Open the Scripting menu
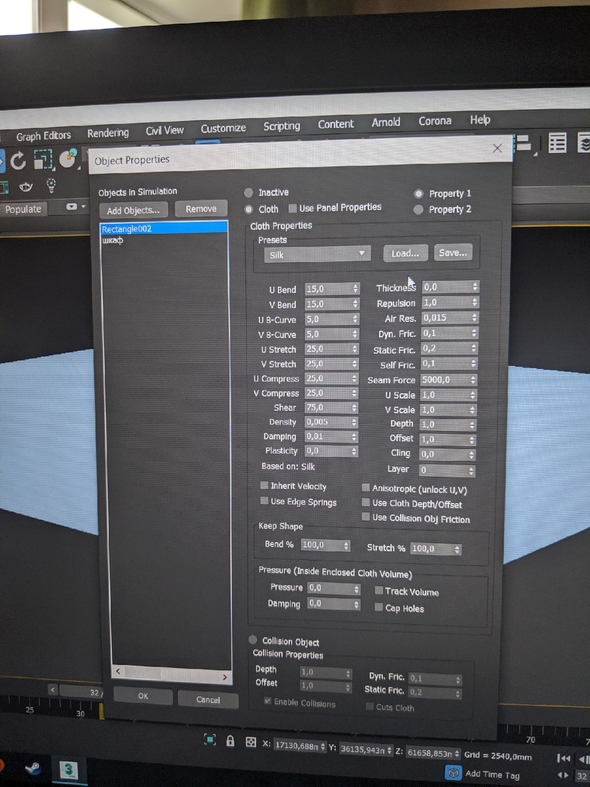Screen dimensions: 590x787 click(281, 126)
